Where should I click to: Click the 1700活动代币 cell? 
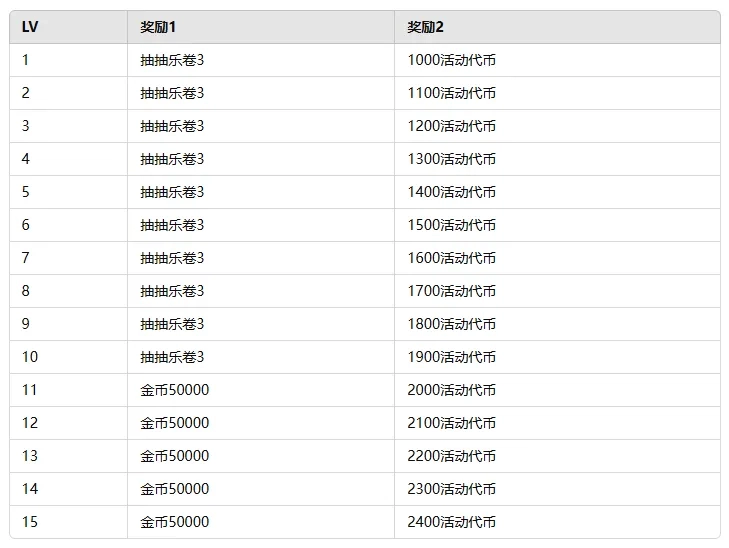[451, 291]
